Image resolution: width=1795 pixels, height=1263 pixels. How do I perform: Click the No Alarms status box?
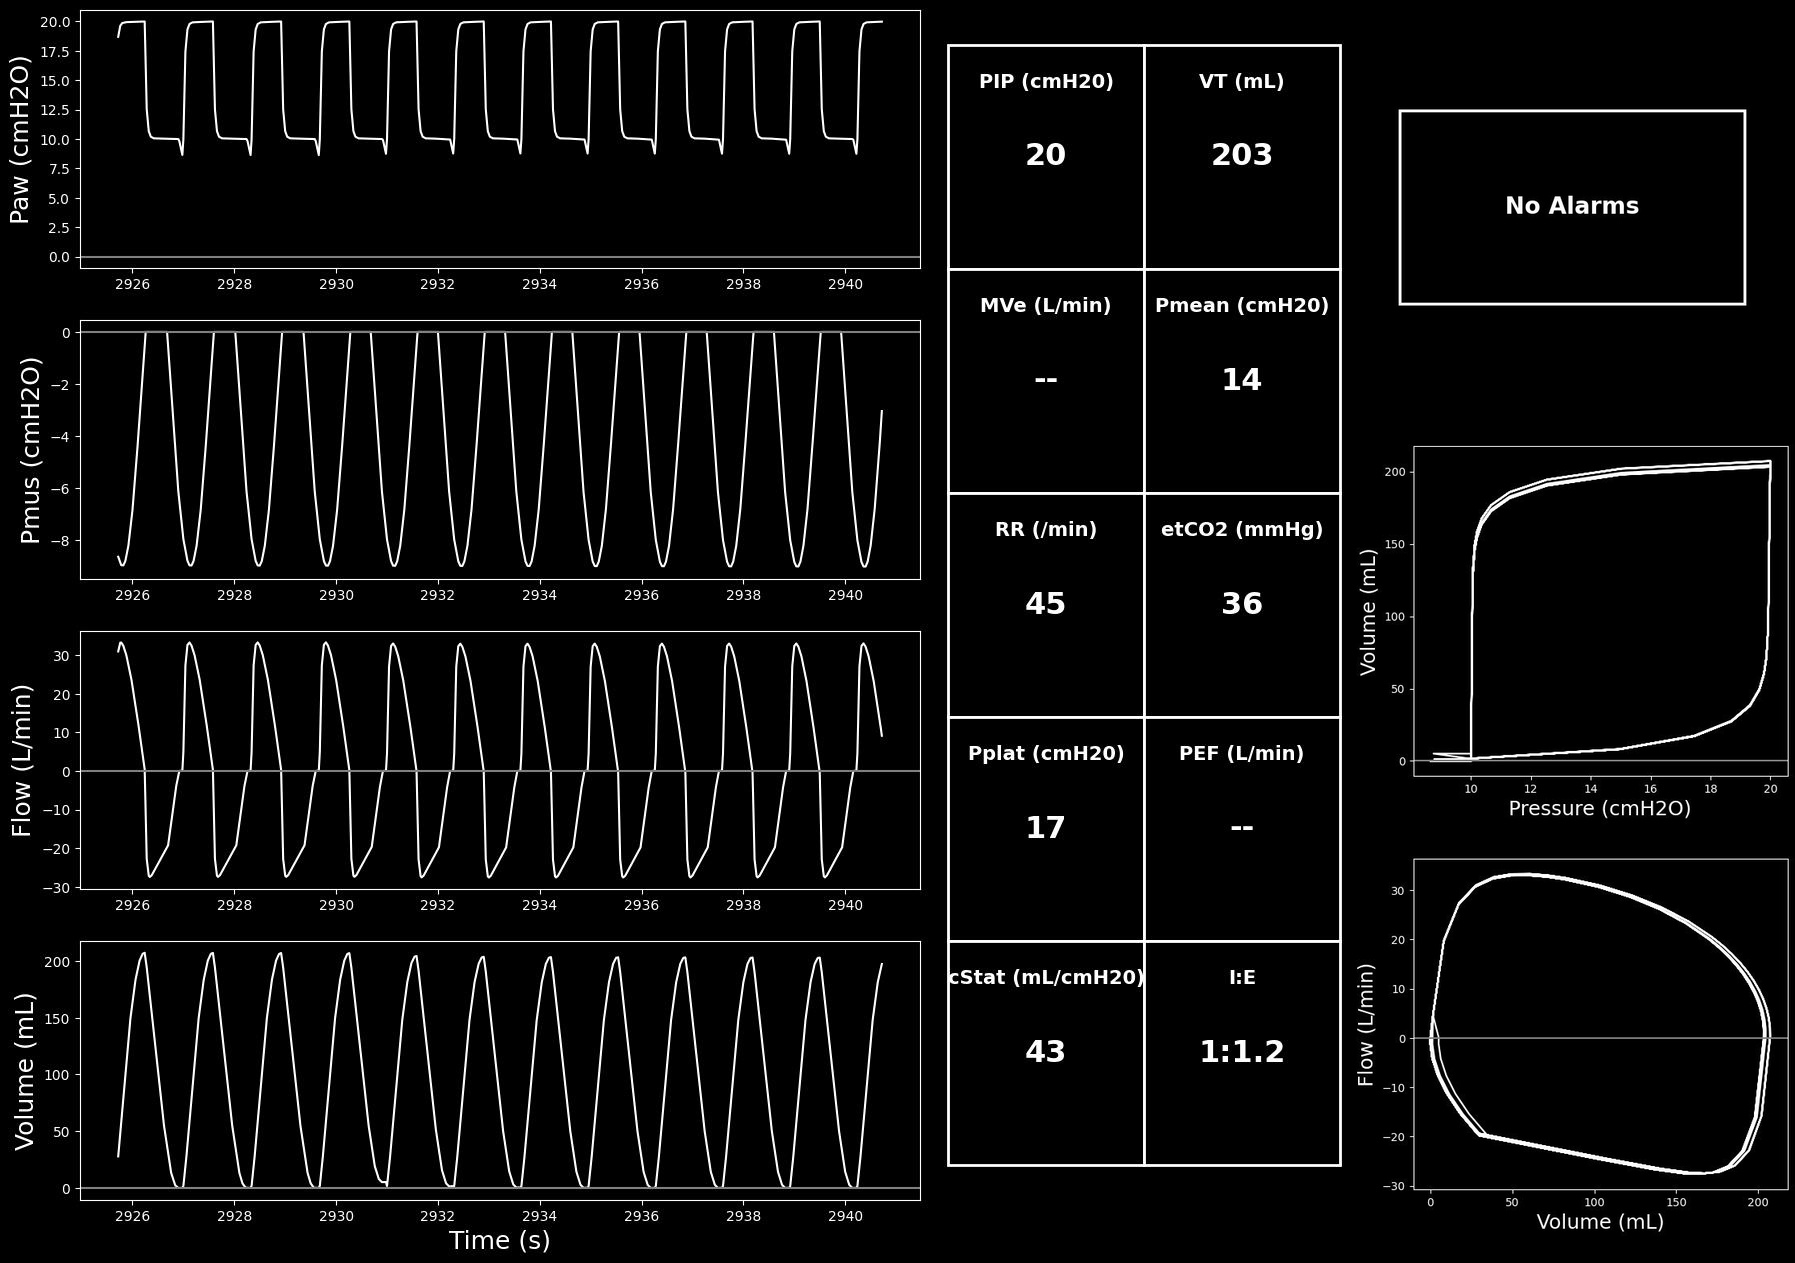coord(1572,207)
